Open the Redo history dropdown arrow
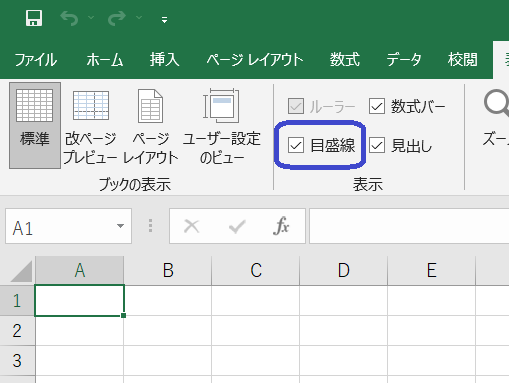 click(139, 17)
